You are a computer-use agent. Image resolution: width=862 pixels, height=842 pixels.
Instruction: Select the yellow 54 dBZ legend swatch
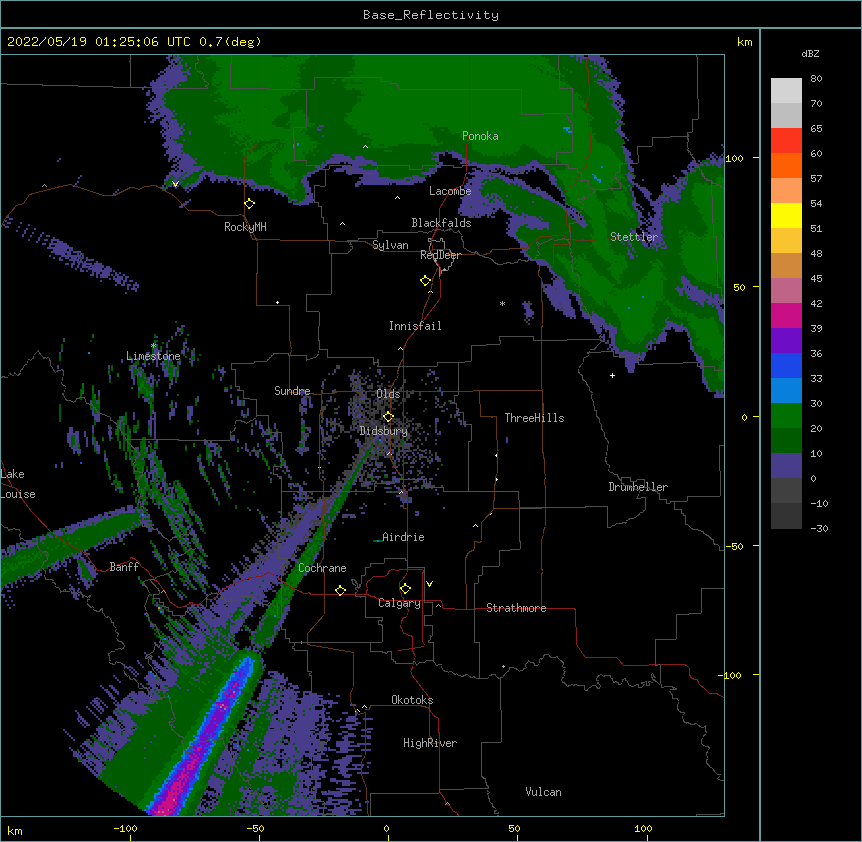(786, 215)
